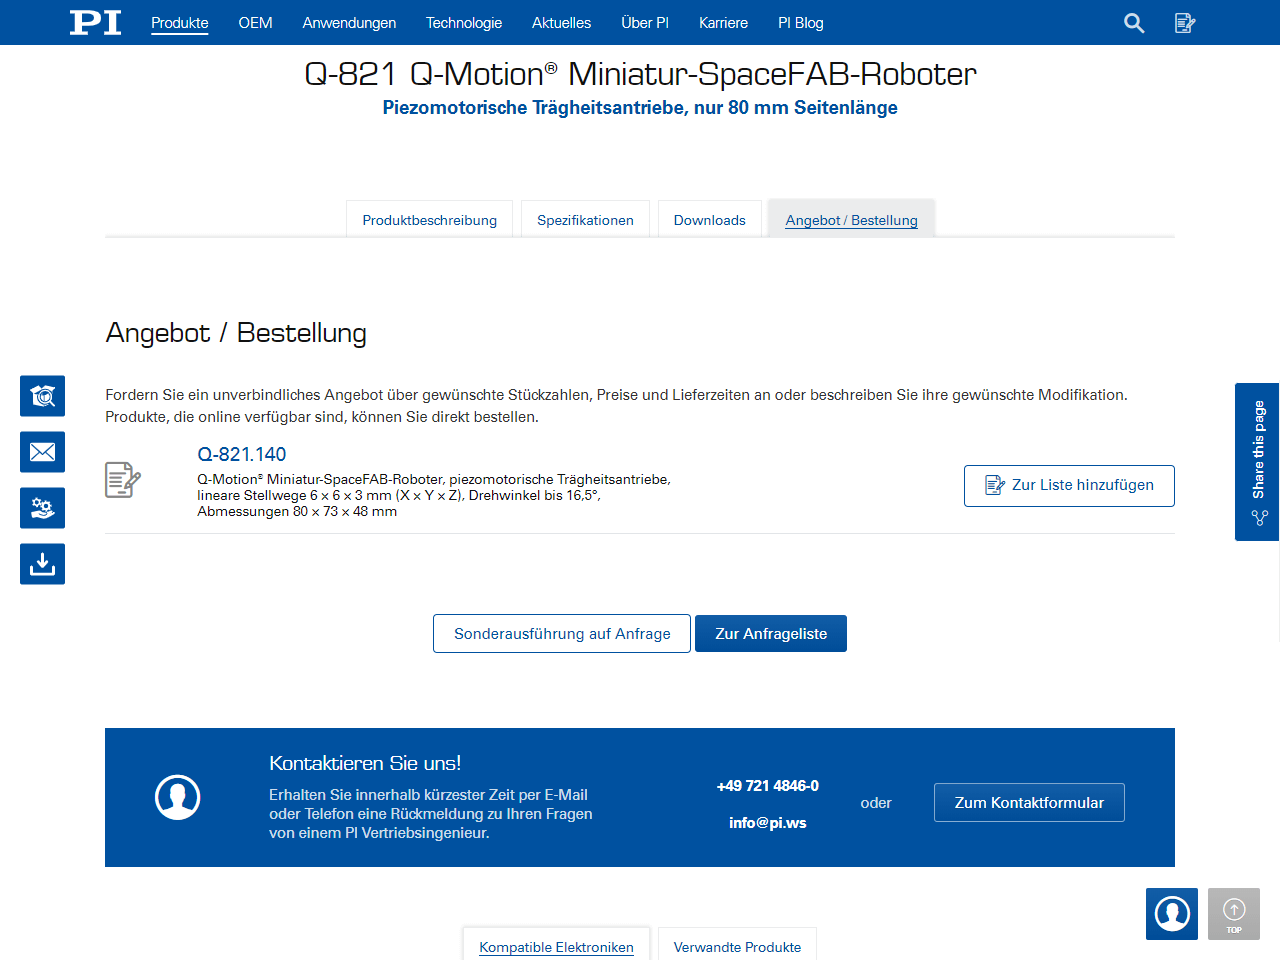Open the Produkte menu

[180, 23]
